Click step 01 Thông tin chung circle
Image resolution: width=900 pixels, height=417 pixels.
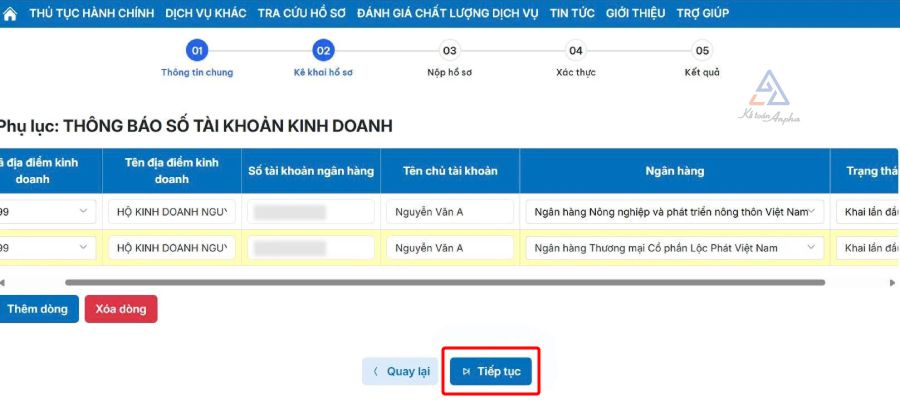tap(197, 50)
